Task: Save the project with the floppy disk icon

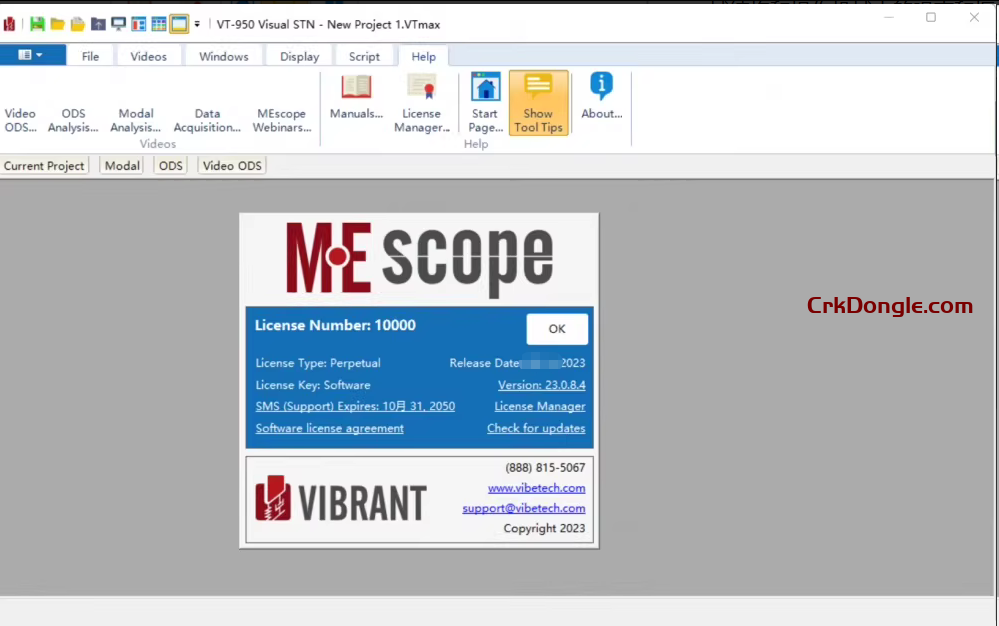Action: pos(38,23)
